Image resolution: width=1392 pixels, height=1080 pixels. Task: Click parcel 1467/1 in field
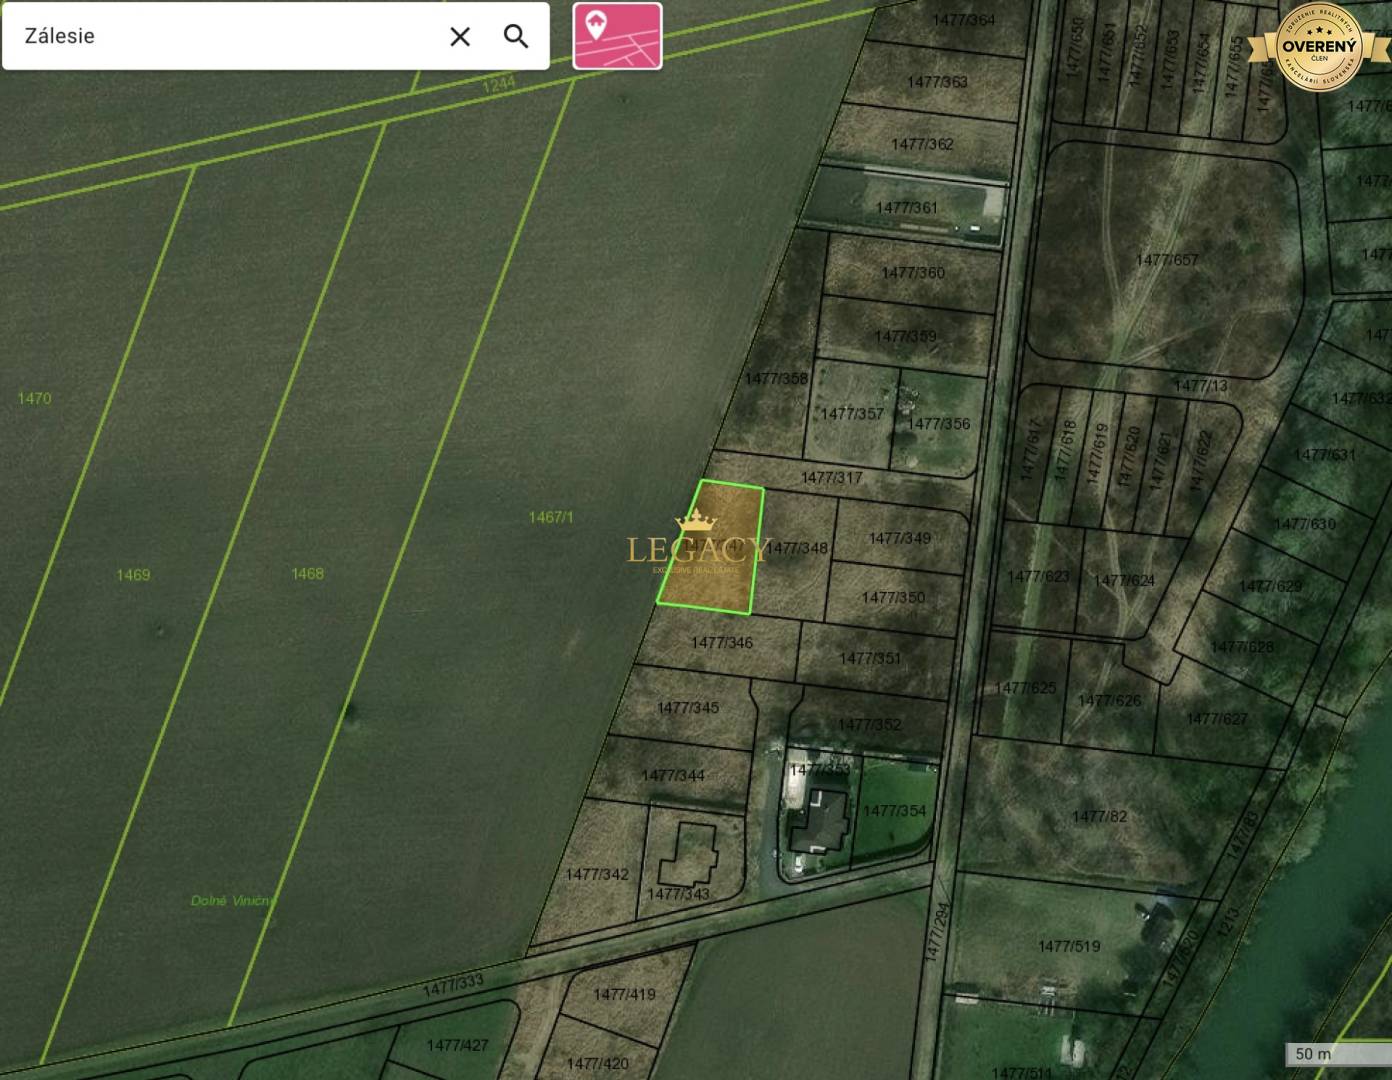551,517
